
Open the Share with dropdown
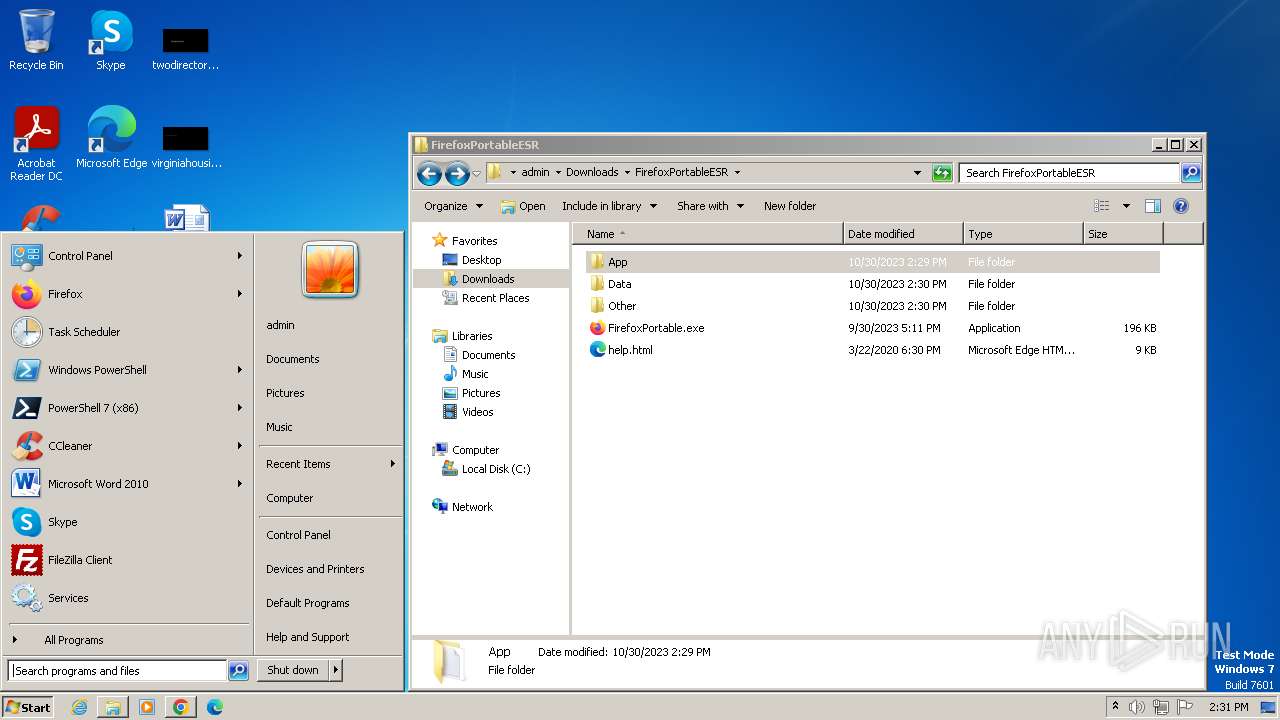tap(710, 206)
